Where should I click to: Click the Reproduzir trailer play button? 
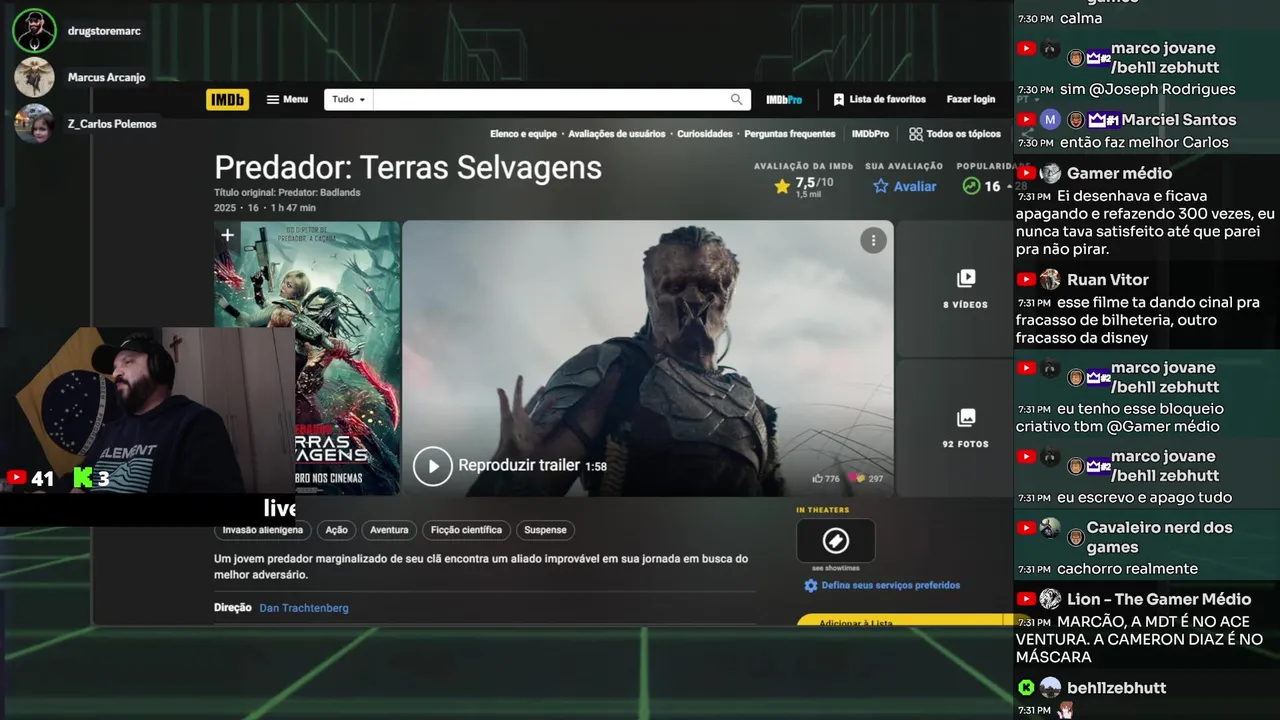(x=433, y=466)
